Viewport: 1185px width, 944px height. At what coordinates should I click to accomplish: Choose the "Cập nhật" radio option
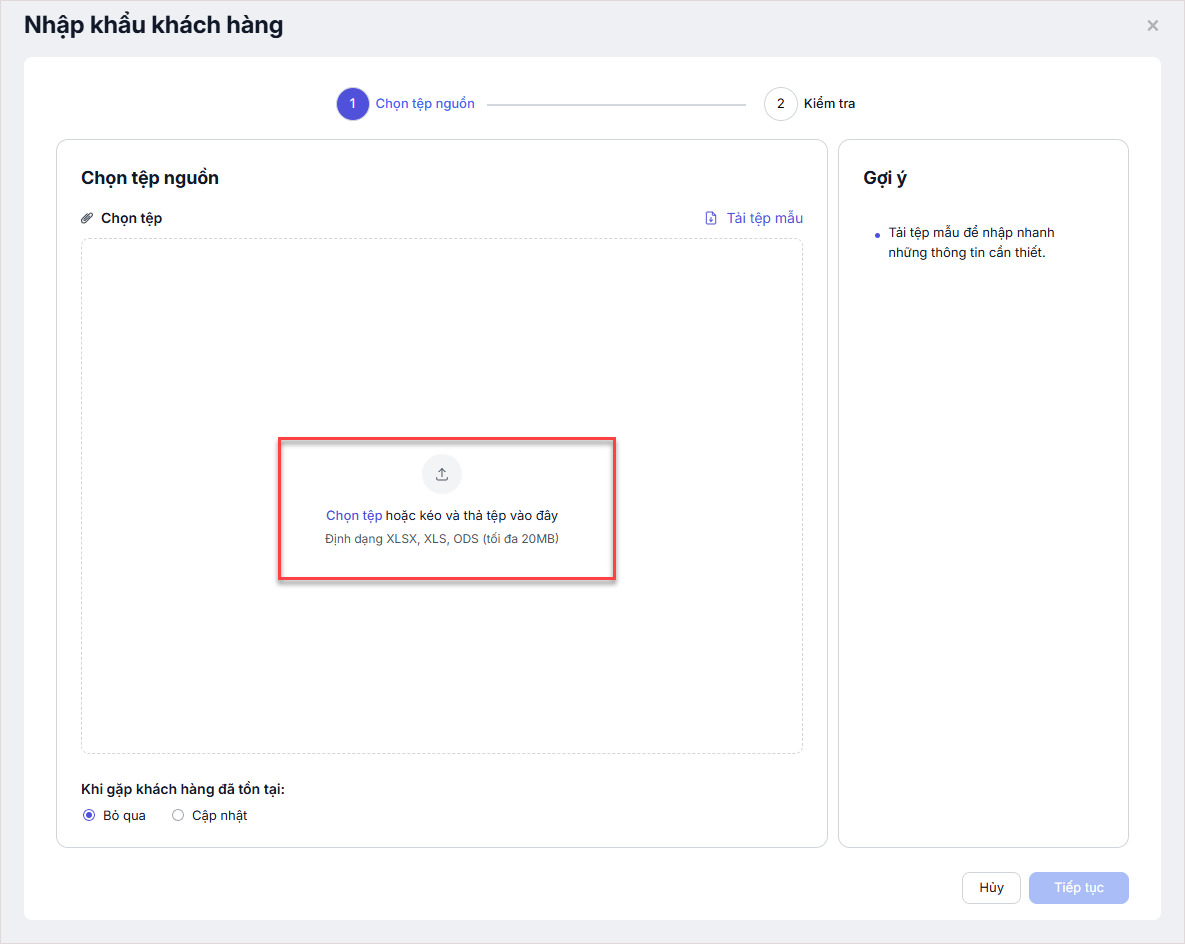point(178,815)
